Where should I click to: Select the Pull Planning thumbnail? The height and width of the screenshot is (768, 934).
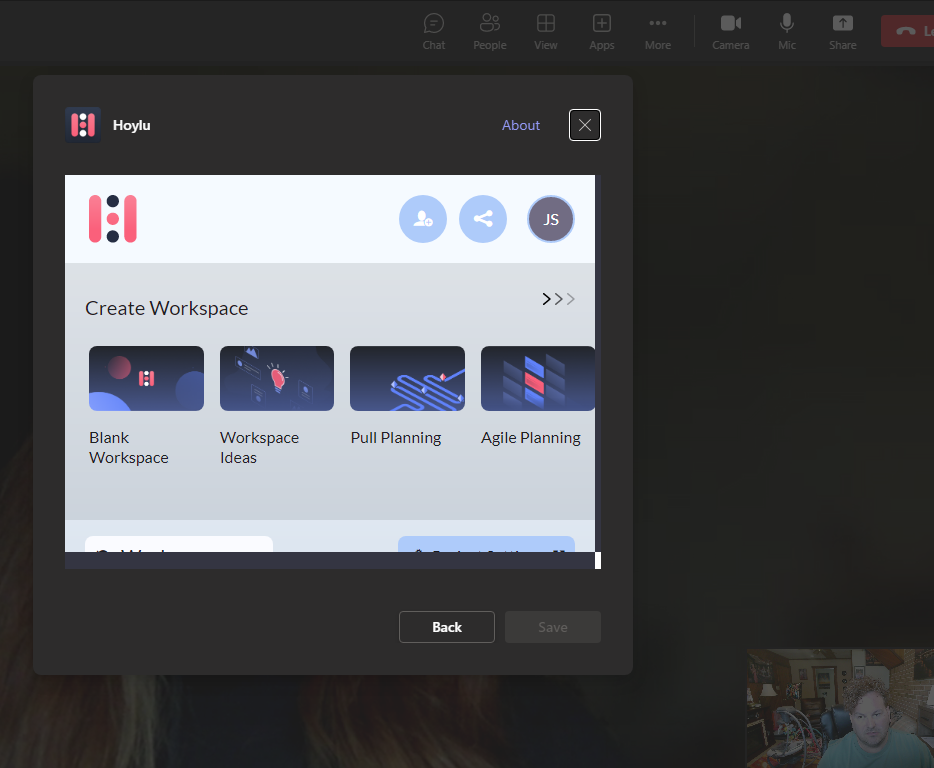[407, 378]
